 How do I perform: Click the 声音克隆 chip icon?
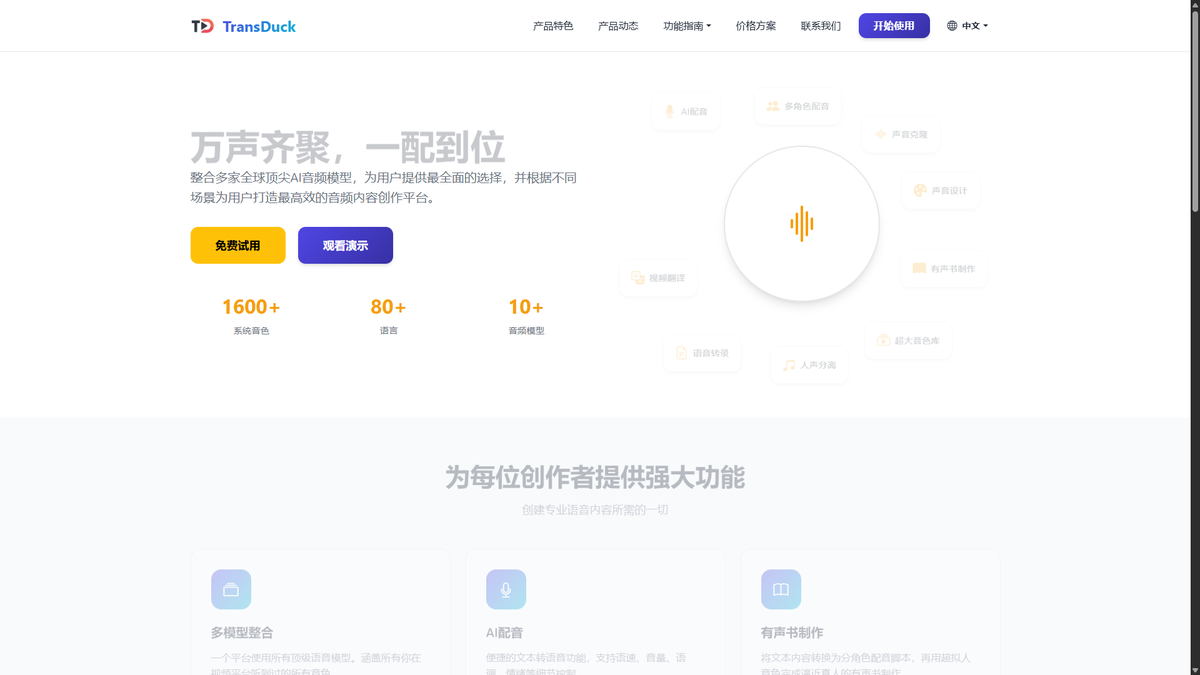point(881,134)
